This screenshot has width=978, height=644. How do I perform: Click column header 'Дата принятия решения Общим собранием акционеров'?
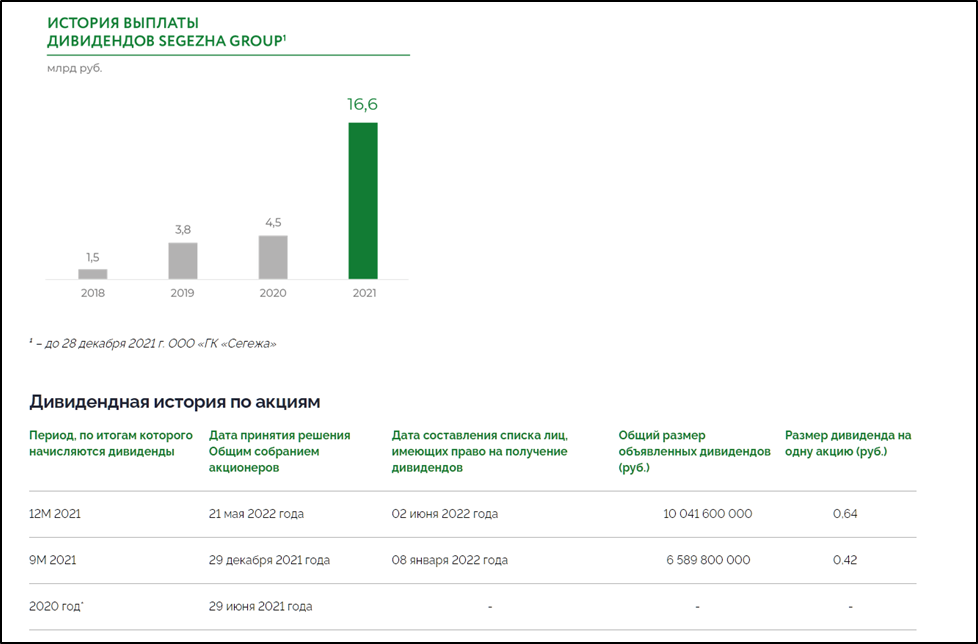(279, 451)
